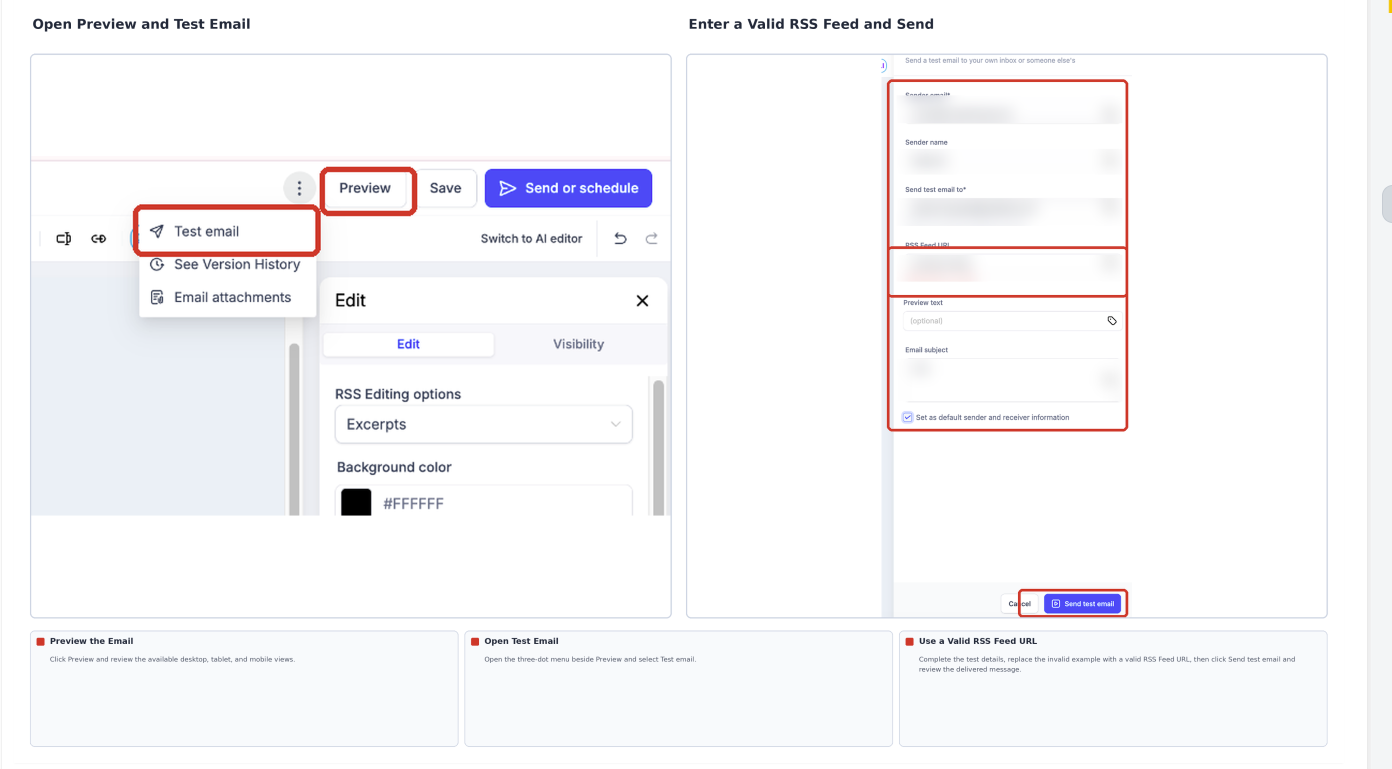Click the 'Open Test Email' card title
Image resolution: width=1392 pixels, height=769 pixels.
521,641
